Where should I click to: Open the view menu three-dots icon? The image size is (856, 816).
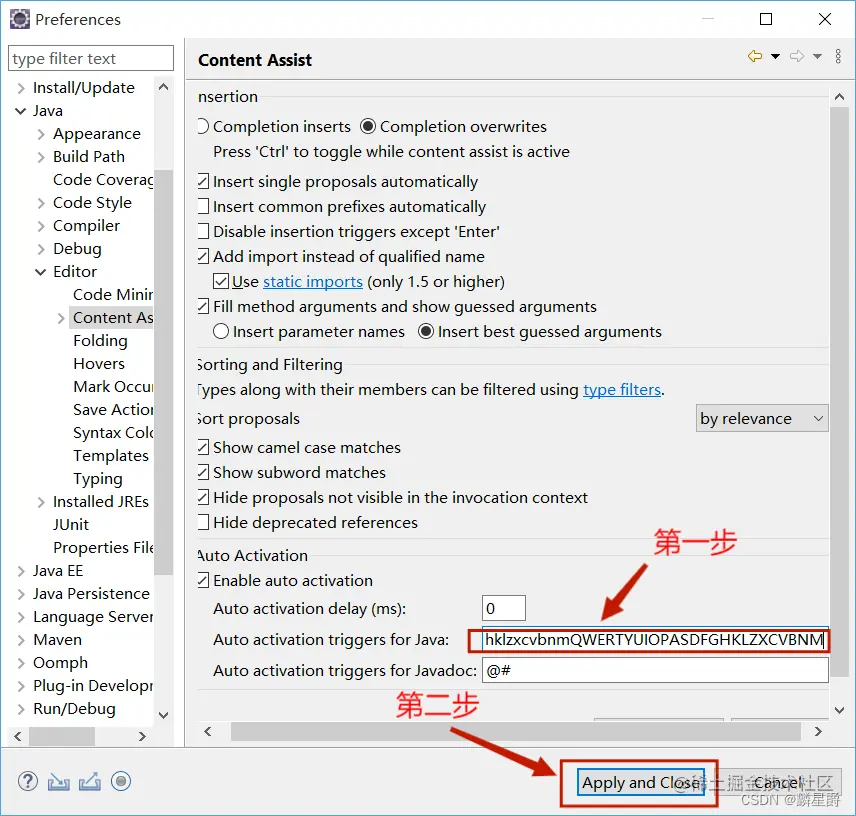838,56
